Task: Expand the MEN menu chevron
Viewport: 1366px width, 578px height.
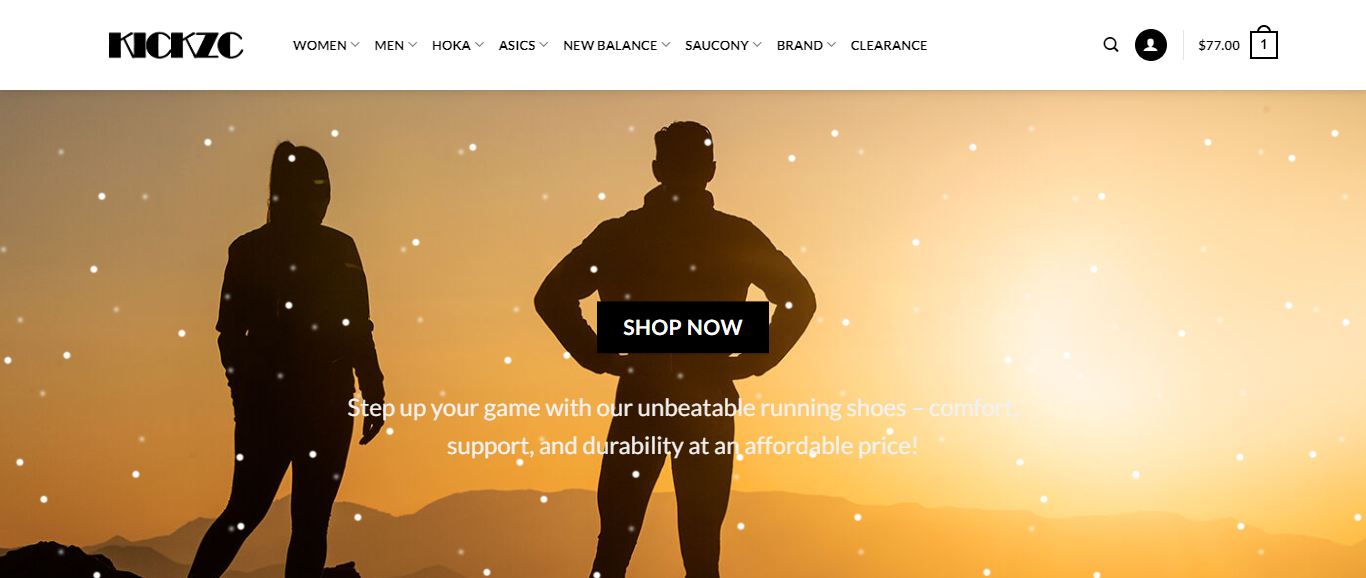Action: [x=413, y=45]
